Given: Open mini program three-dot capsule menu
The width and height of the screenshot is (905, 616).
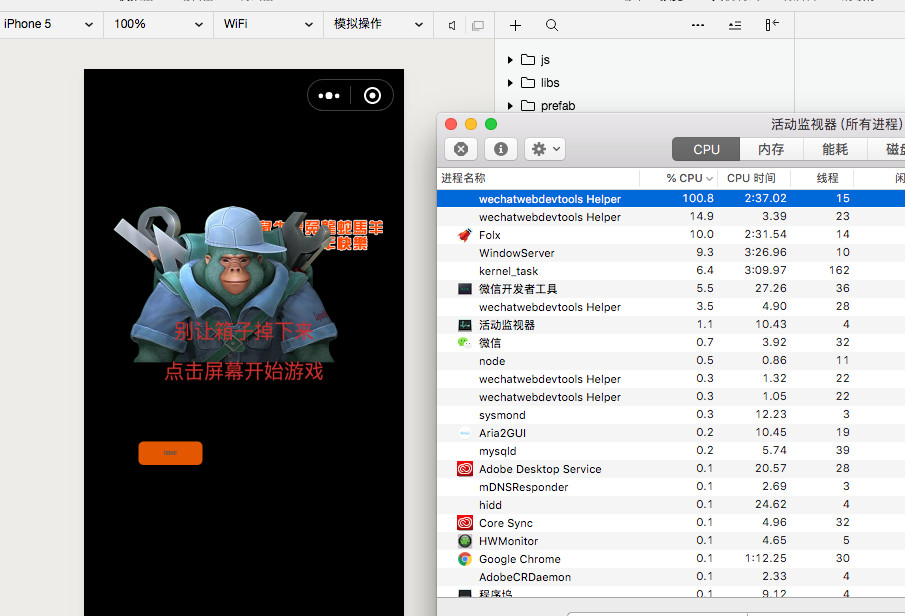Looking at the screenshot, I should coord(329,95).
